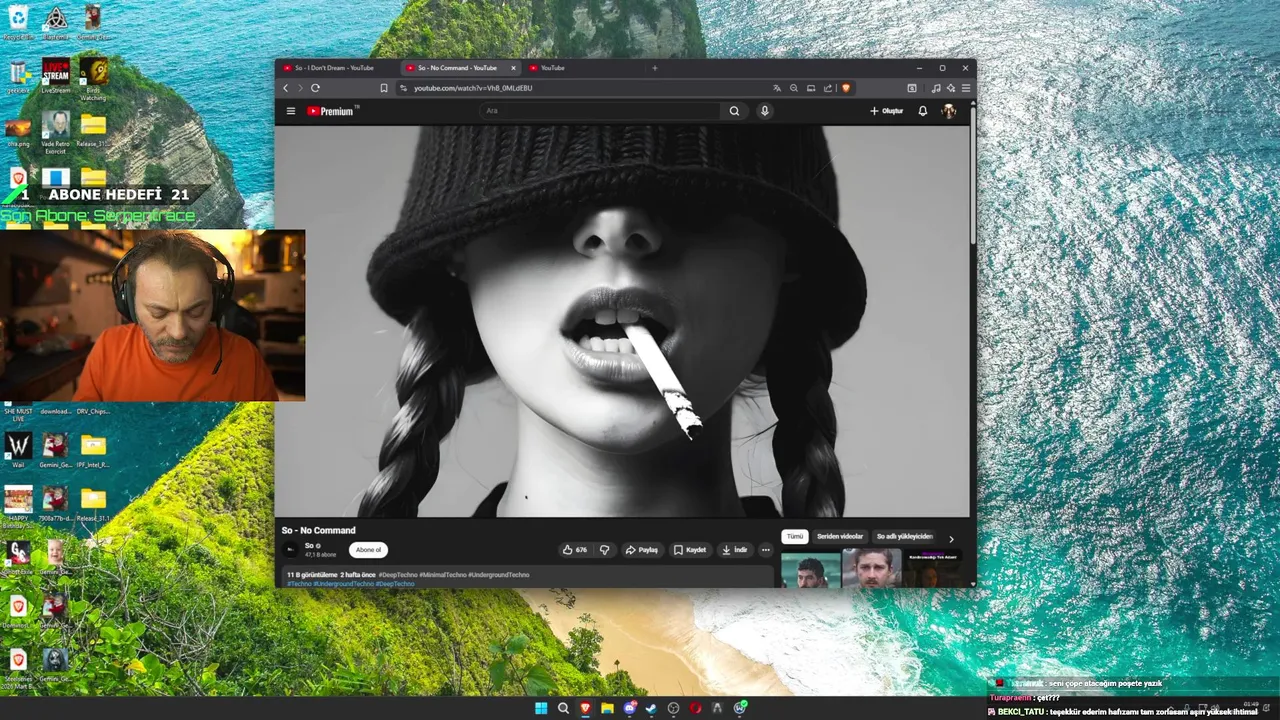The height and width of the screenshot is (720, 1280).
Task: Open the Birds Watching desktop shortcut
Action: [x=93, y=78]
